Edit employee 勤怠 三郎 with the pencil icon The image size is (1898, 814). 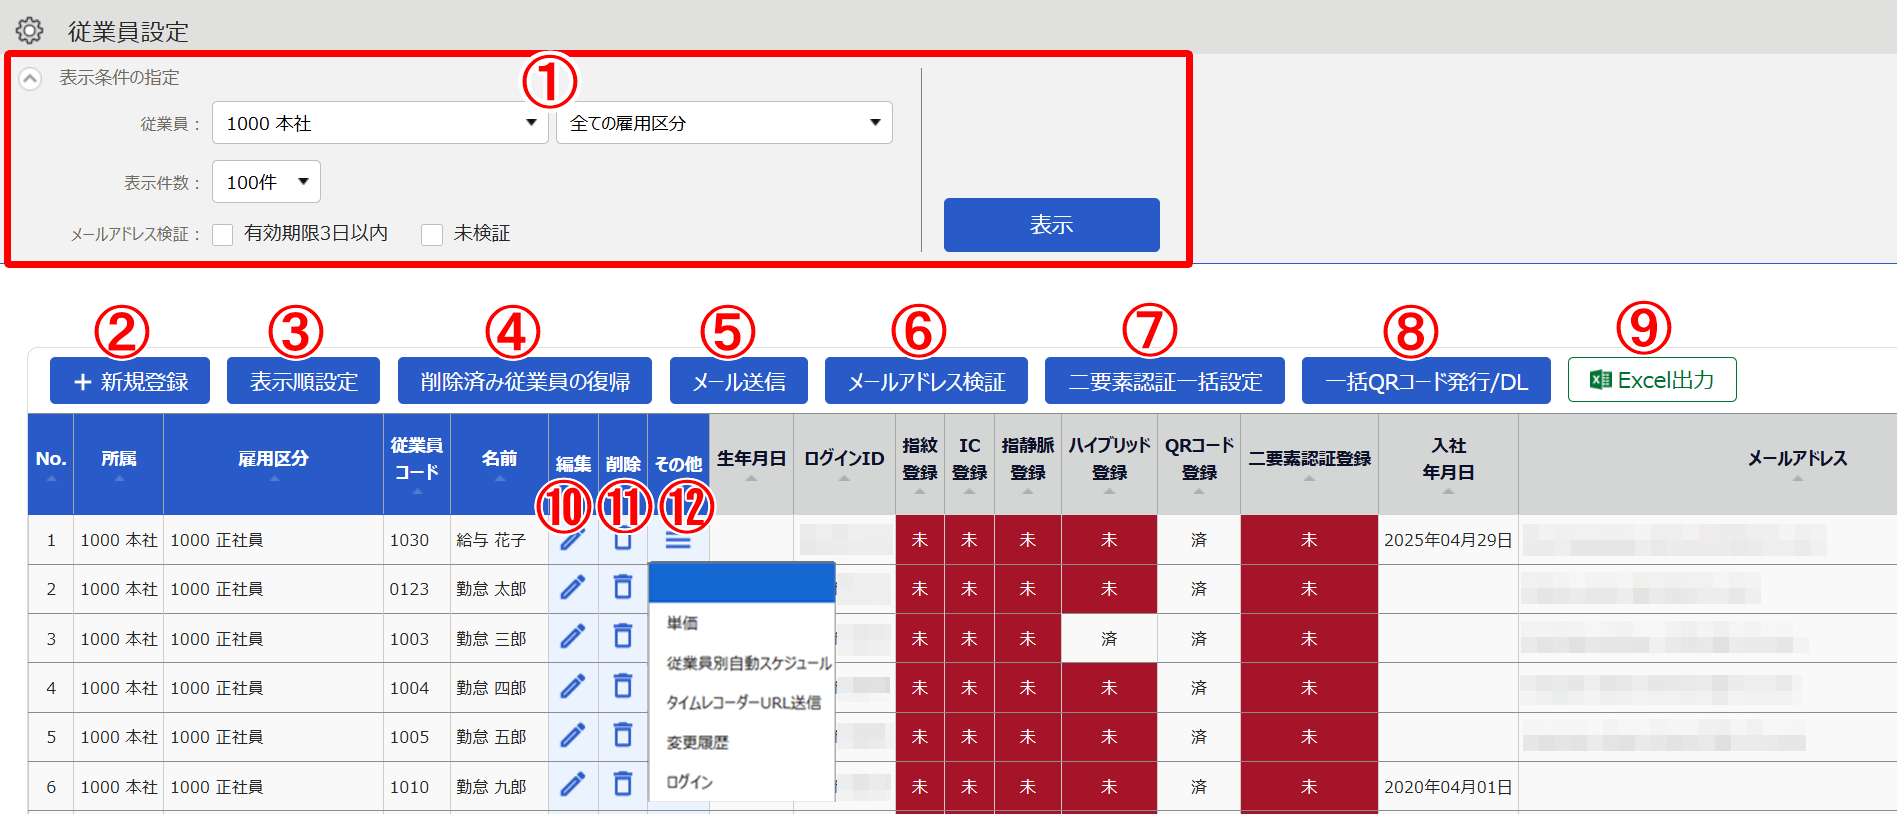573,636
